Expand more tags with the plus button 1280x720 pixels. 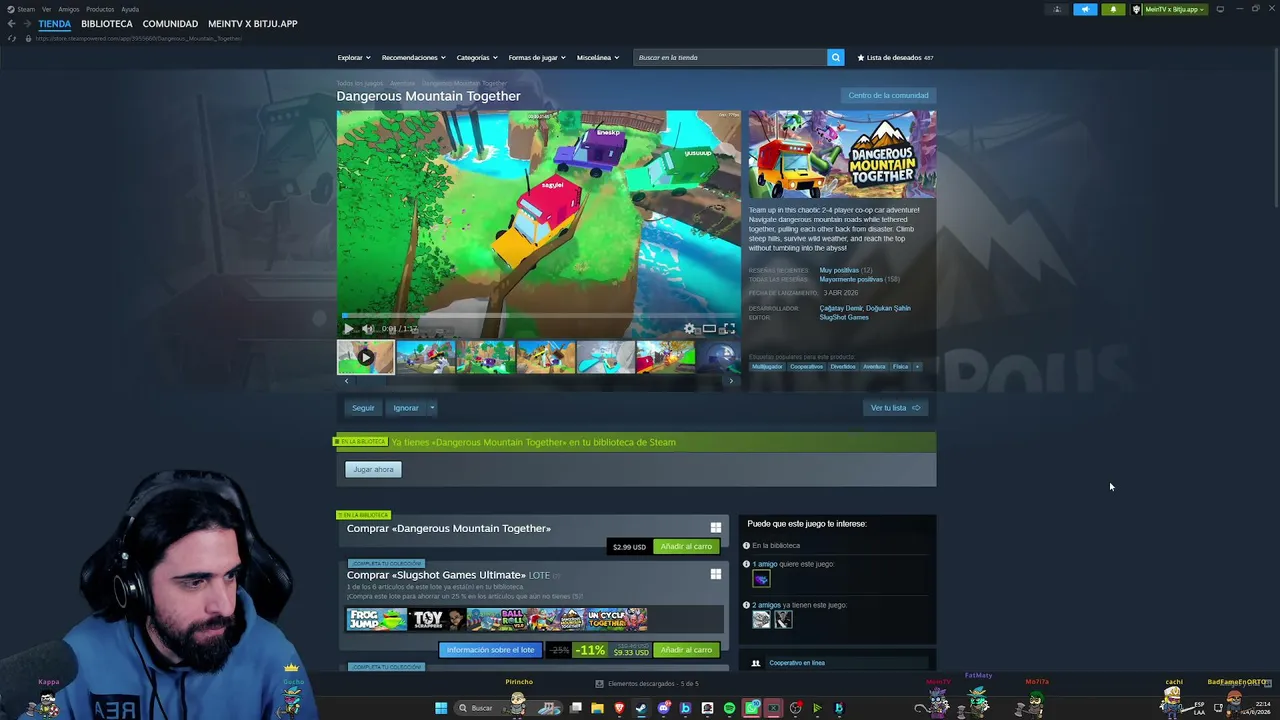pyautogui.click(x=917, y=367)
